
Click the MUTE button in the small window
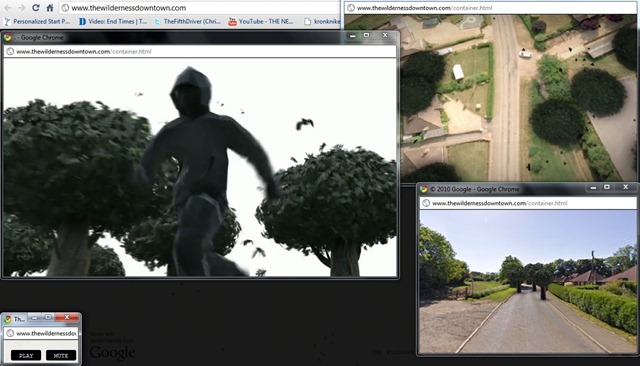[x=61, y=355]
